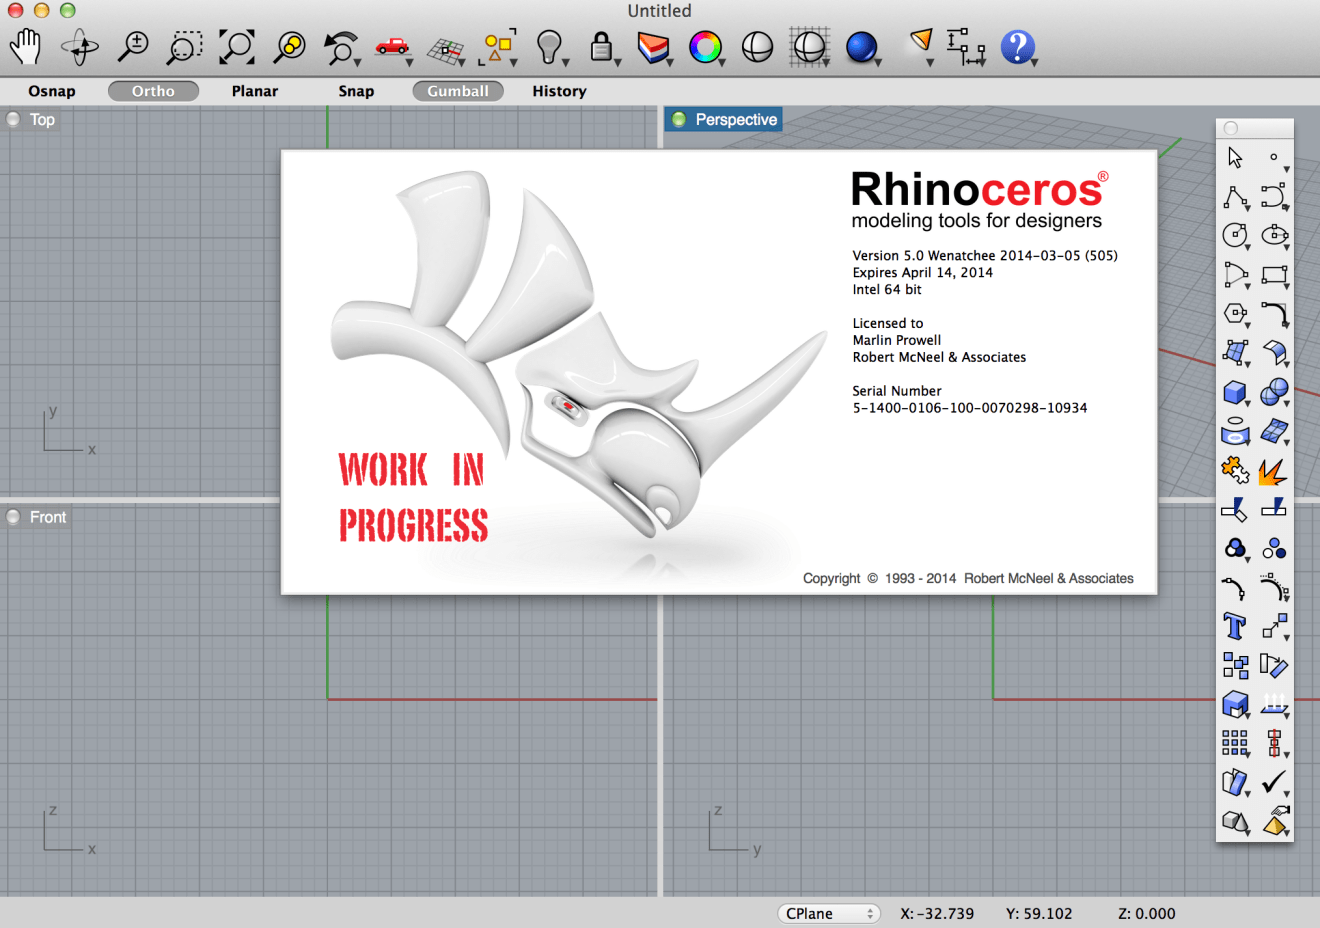Open the red car Set View tool
The image size is (1320, 928).
(x=393, y=47)
